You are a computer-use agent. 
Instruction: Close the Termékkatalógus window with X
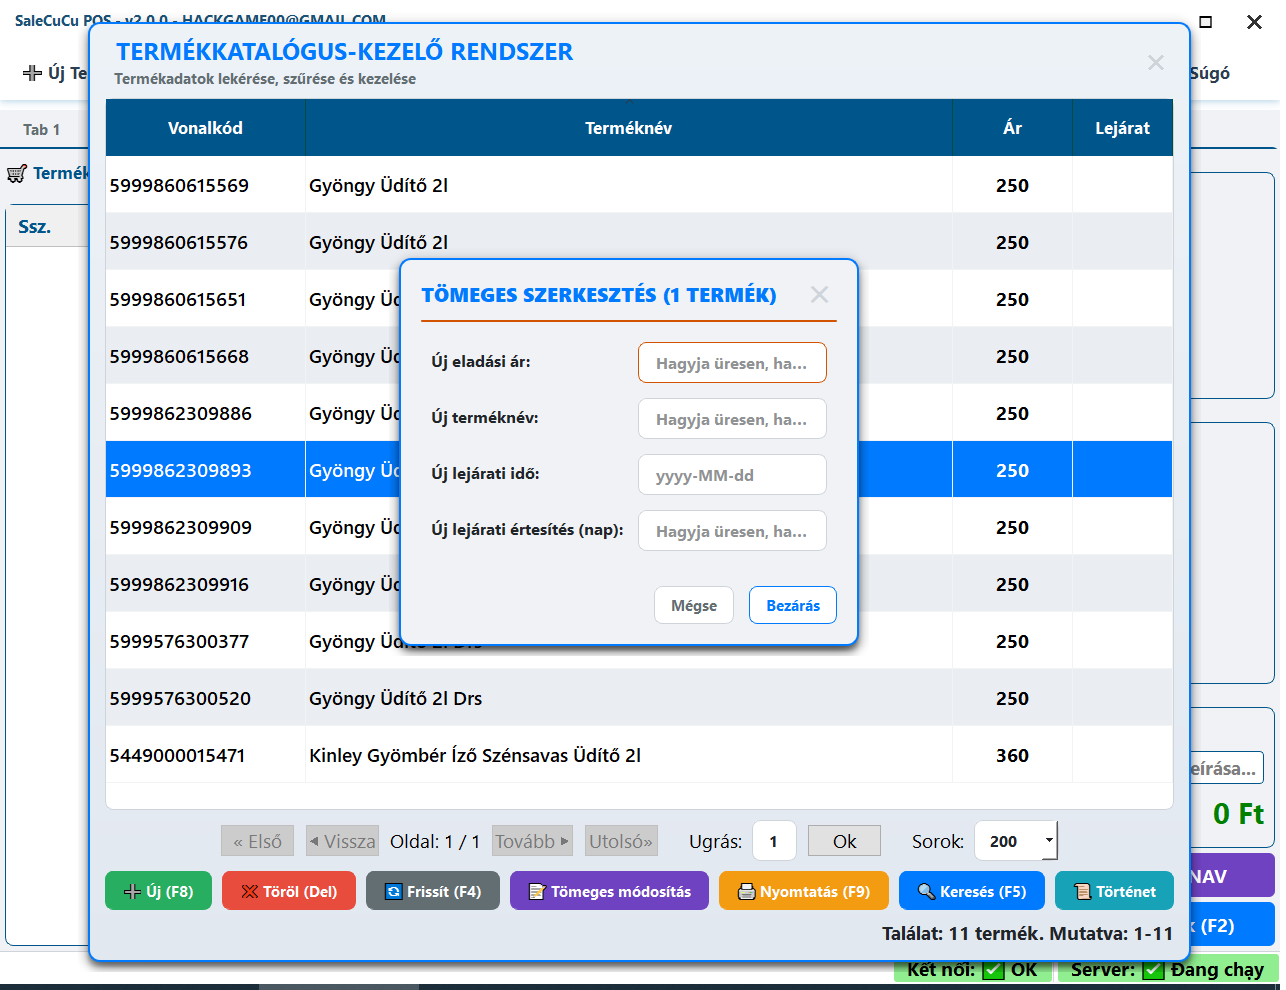(1156, 63)
